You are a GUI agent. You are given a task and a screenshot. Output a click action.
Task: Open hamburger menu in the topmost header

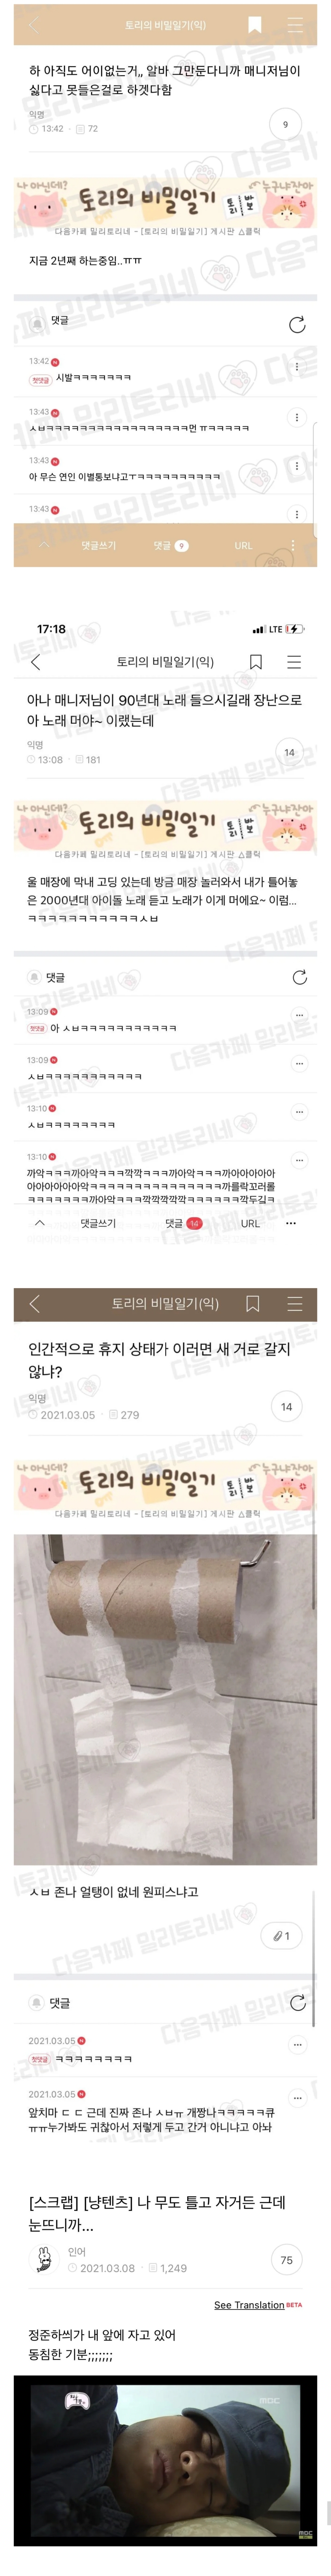pyautogui.click(x=295, y=25)
